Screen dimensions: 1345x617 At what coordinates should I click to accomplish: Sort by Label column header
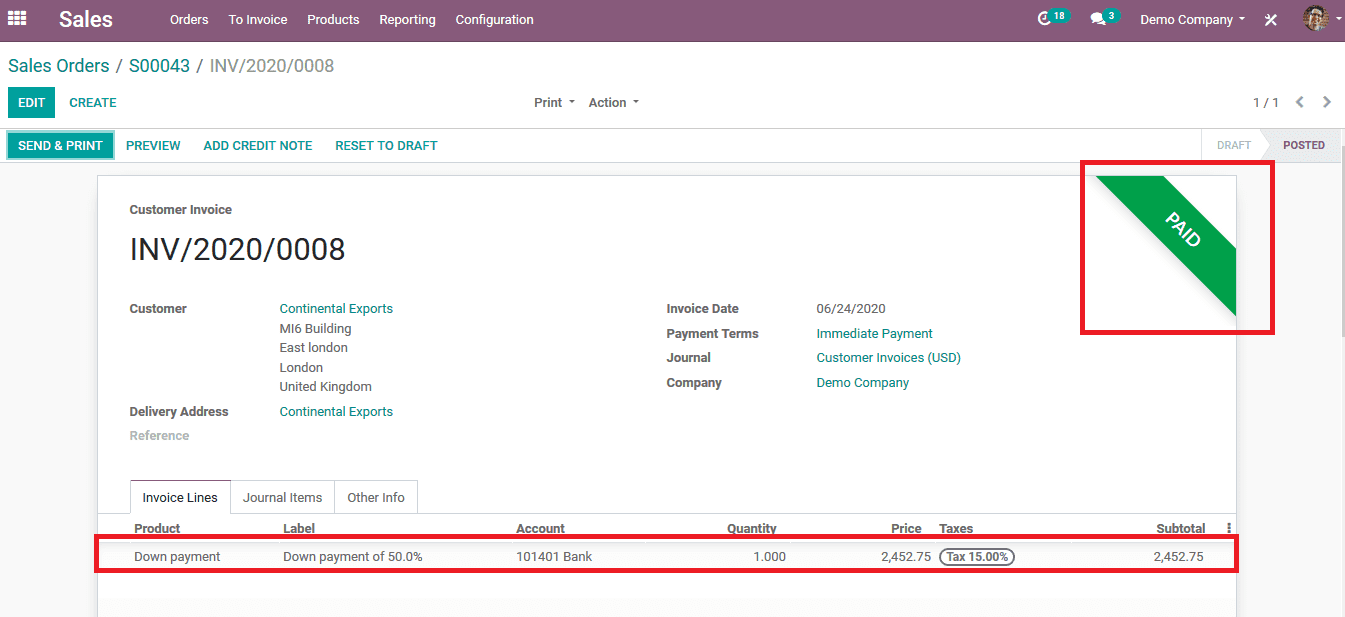tap(299, 529)
